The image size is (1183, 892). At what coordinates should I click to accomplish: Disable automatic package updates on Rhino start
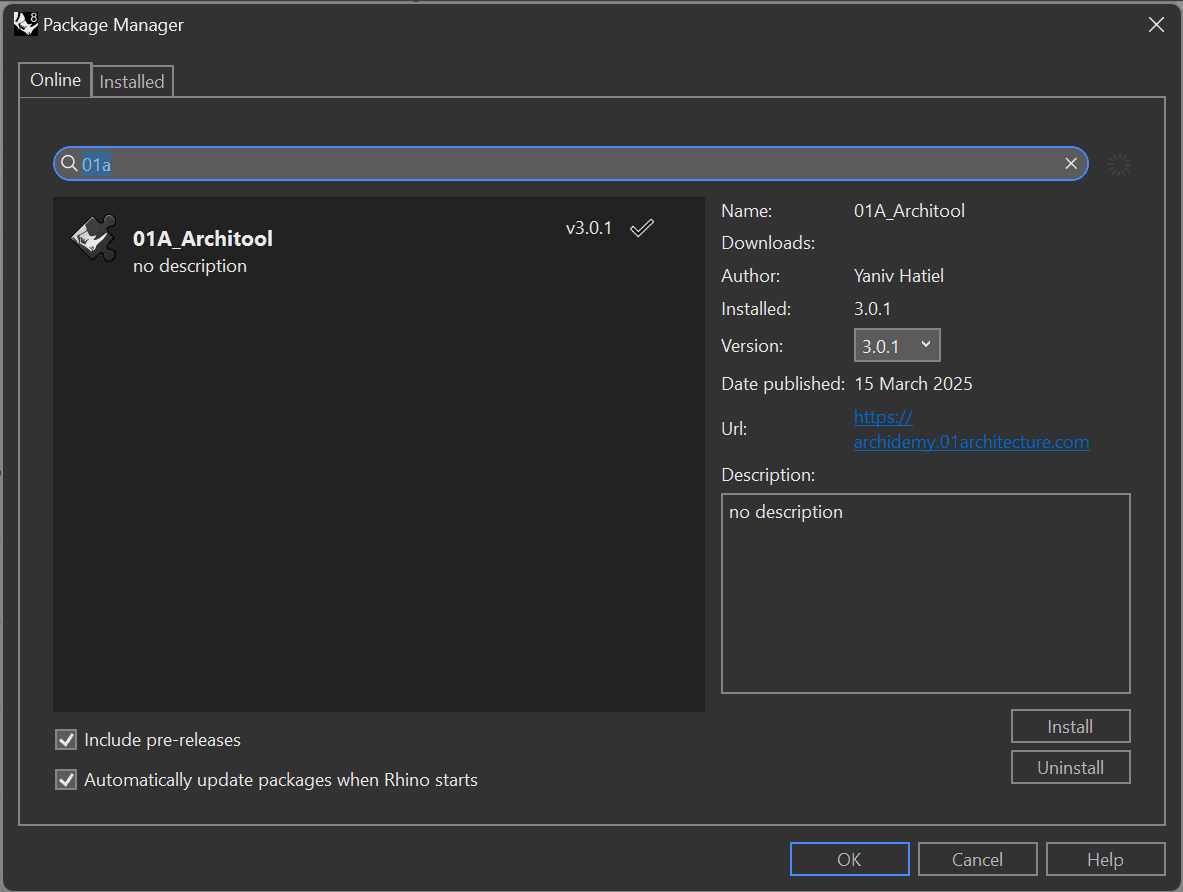[x=65, y=779]
